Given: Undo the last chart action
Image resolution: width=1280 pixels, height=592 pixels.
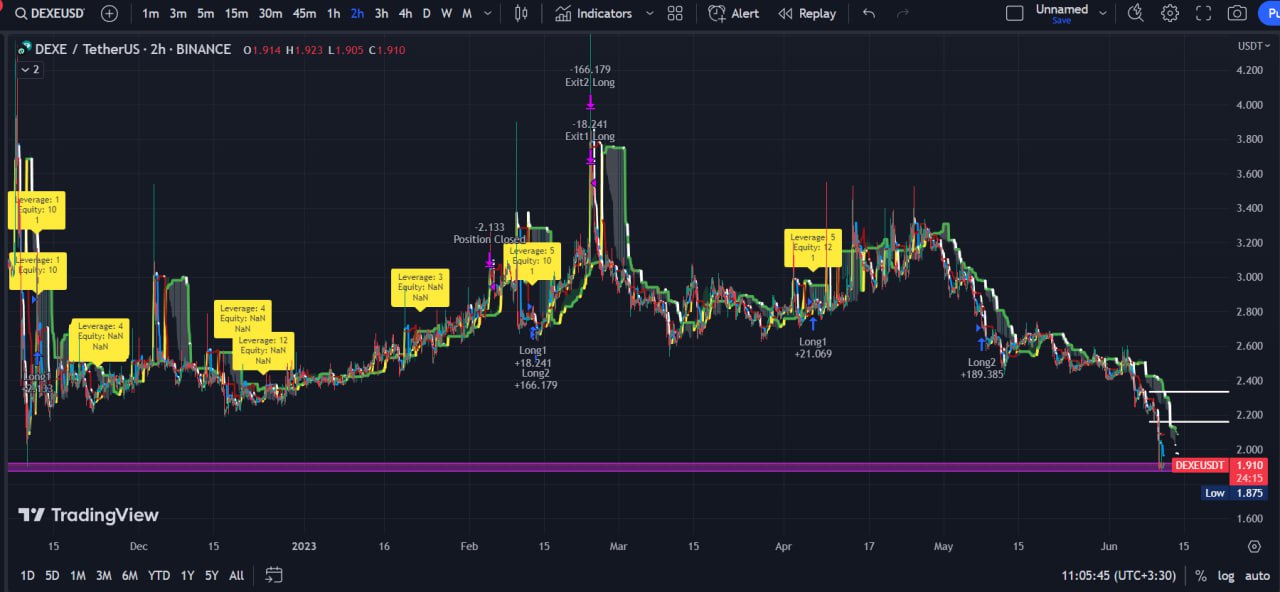Looking at the screenshot, I should click(869, 13).
